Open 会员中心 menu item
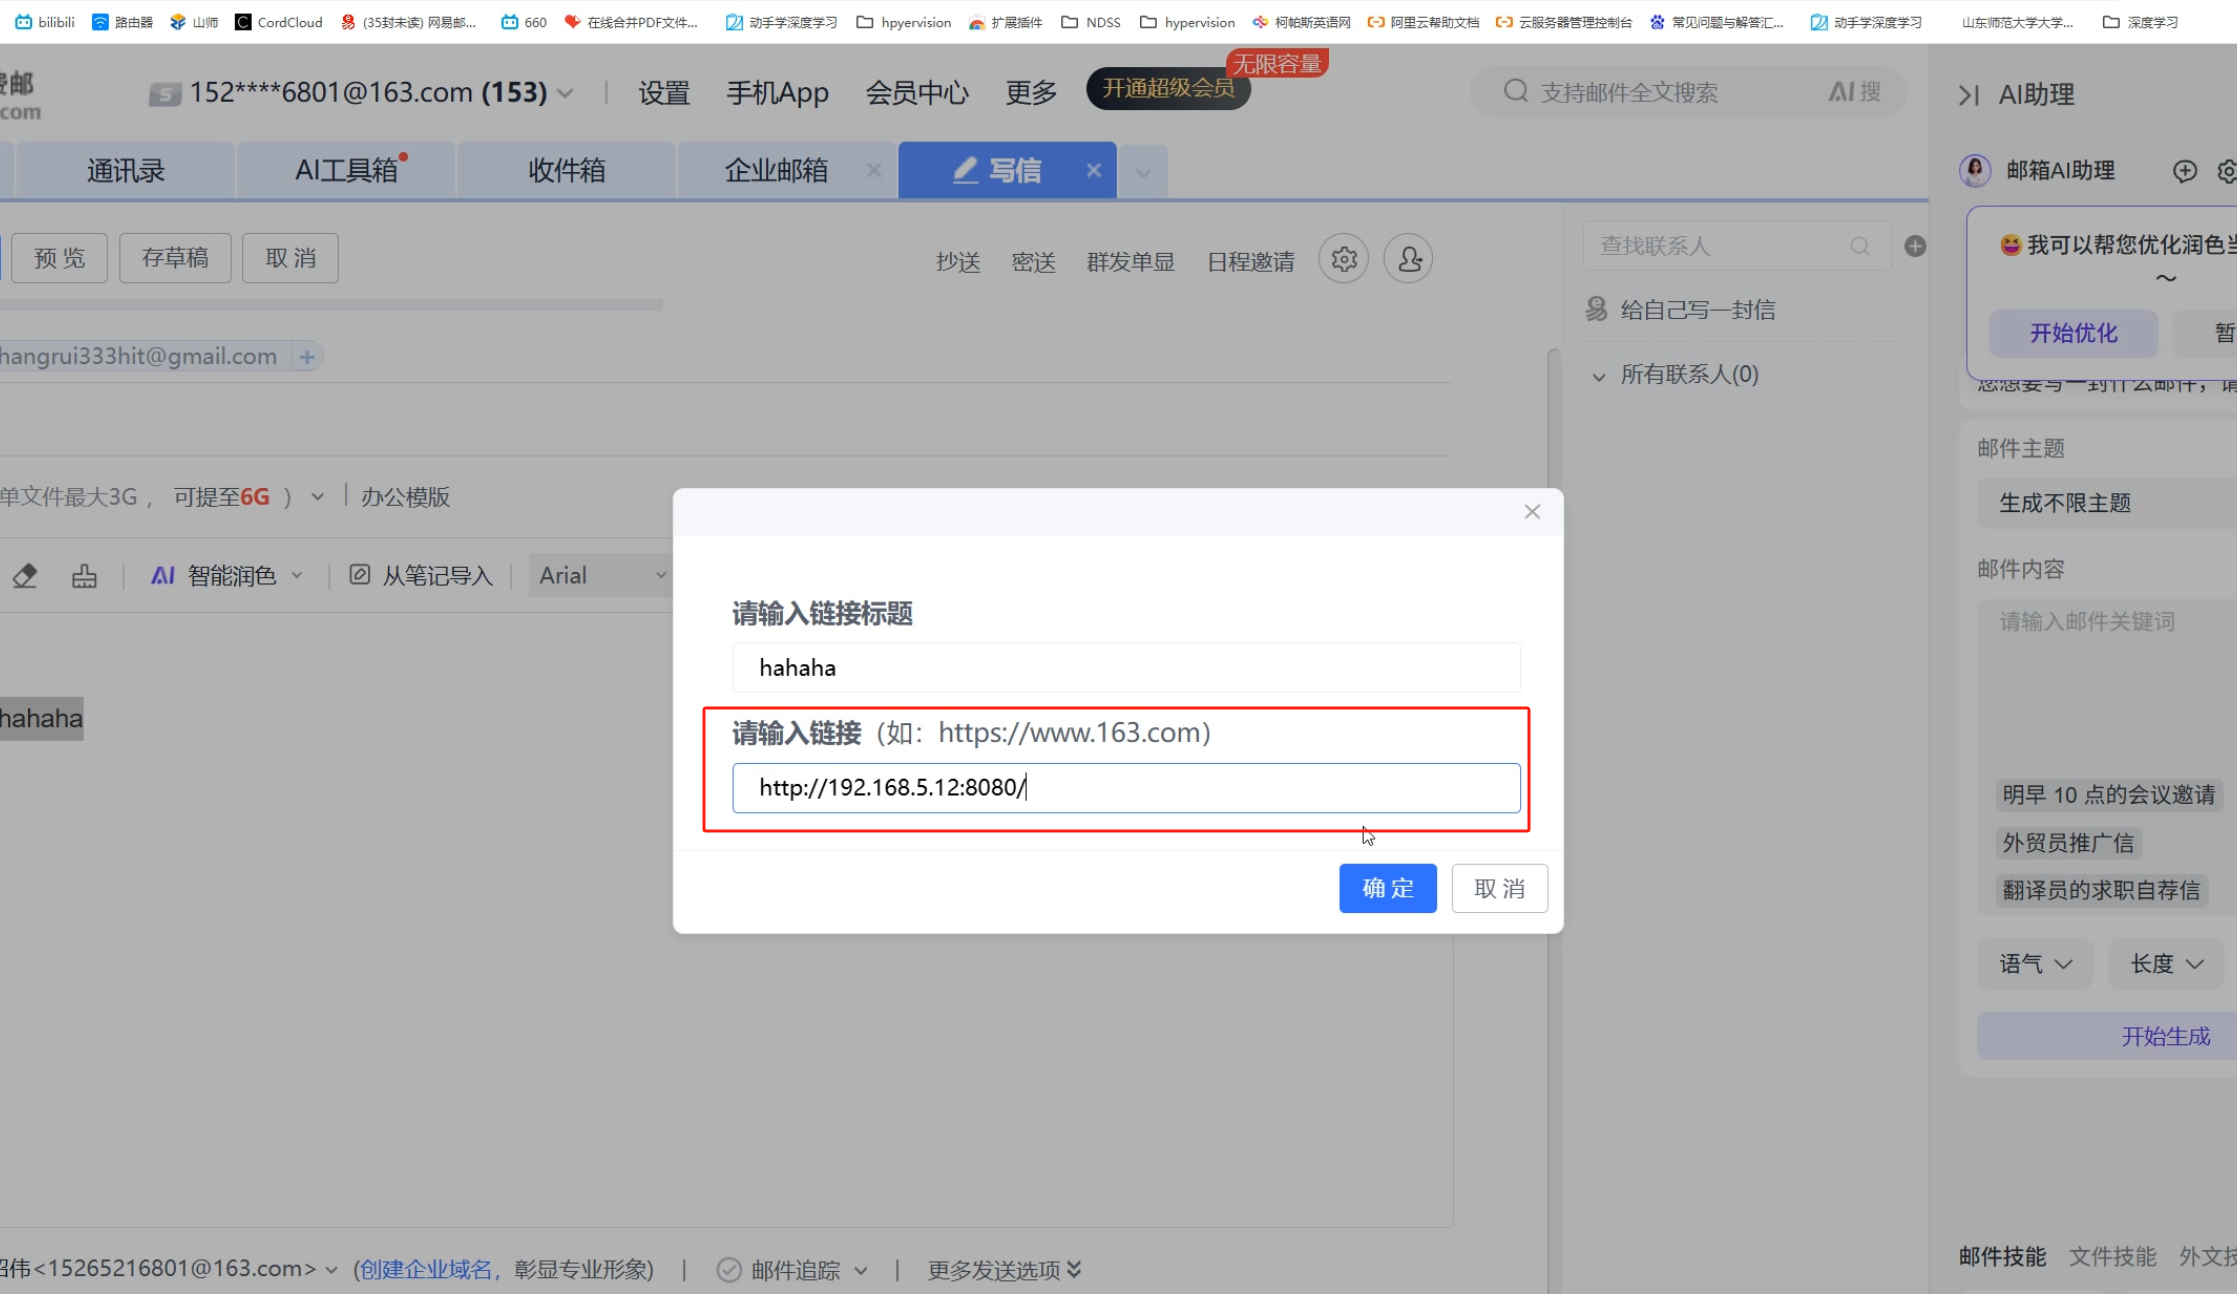2237x1294 pixels. coord(916,93)
